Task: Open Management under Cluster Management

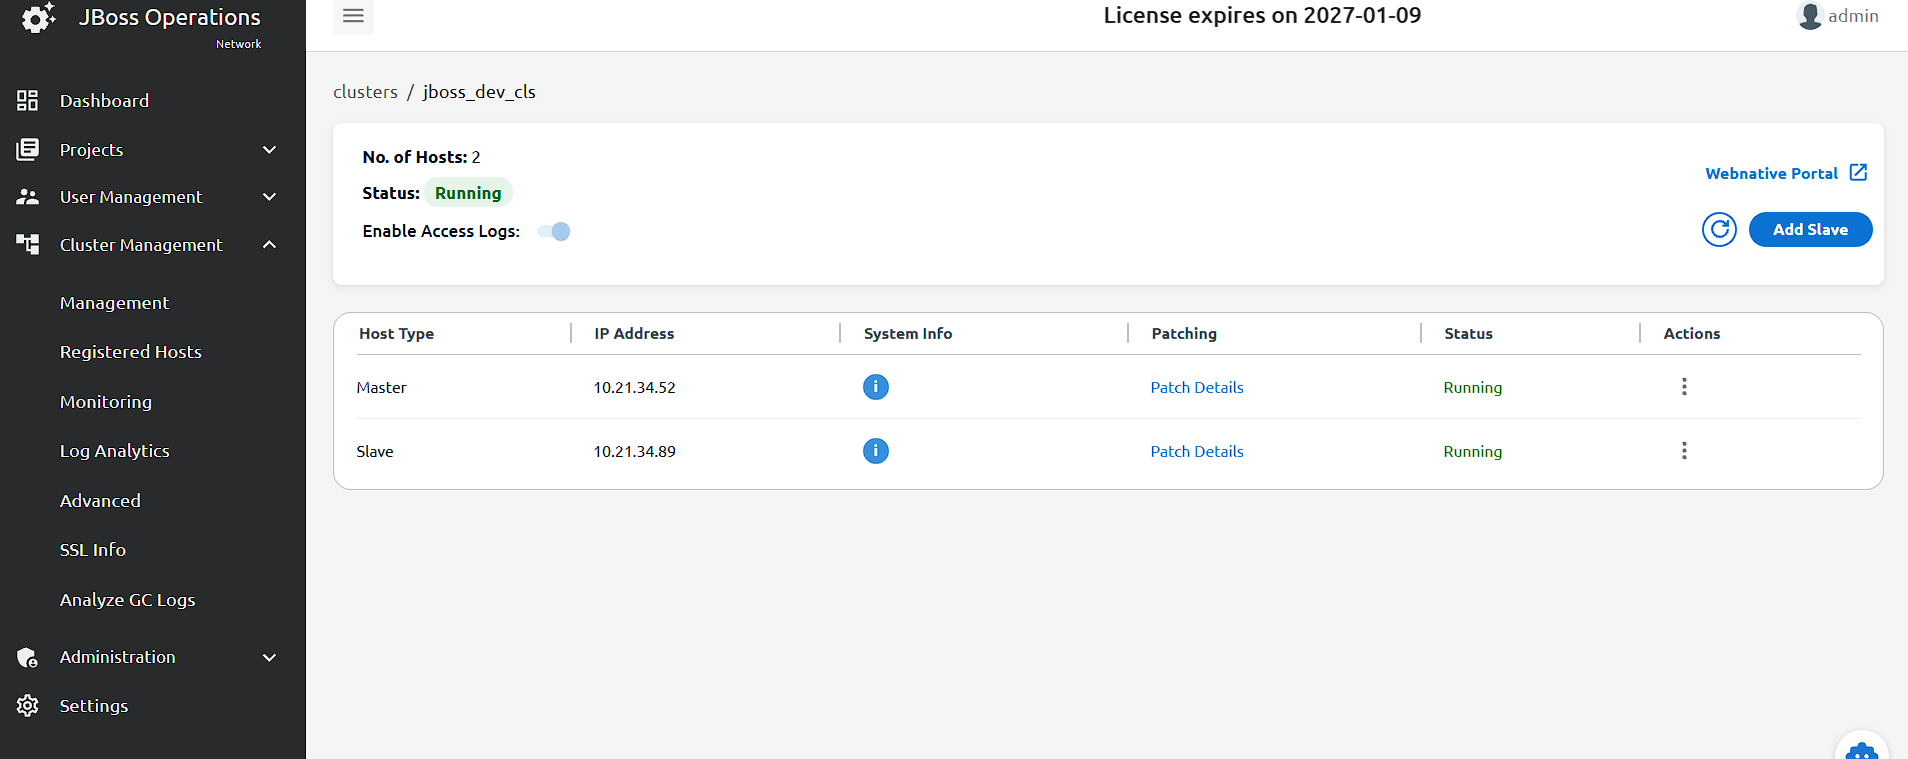Action: (114, 302)
